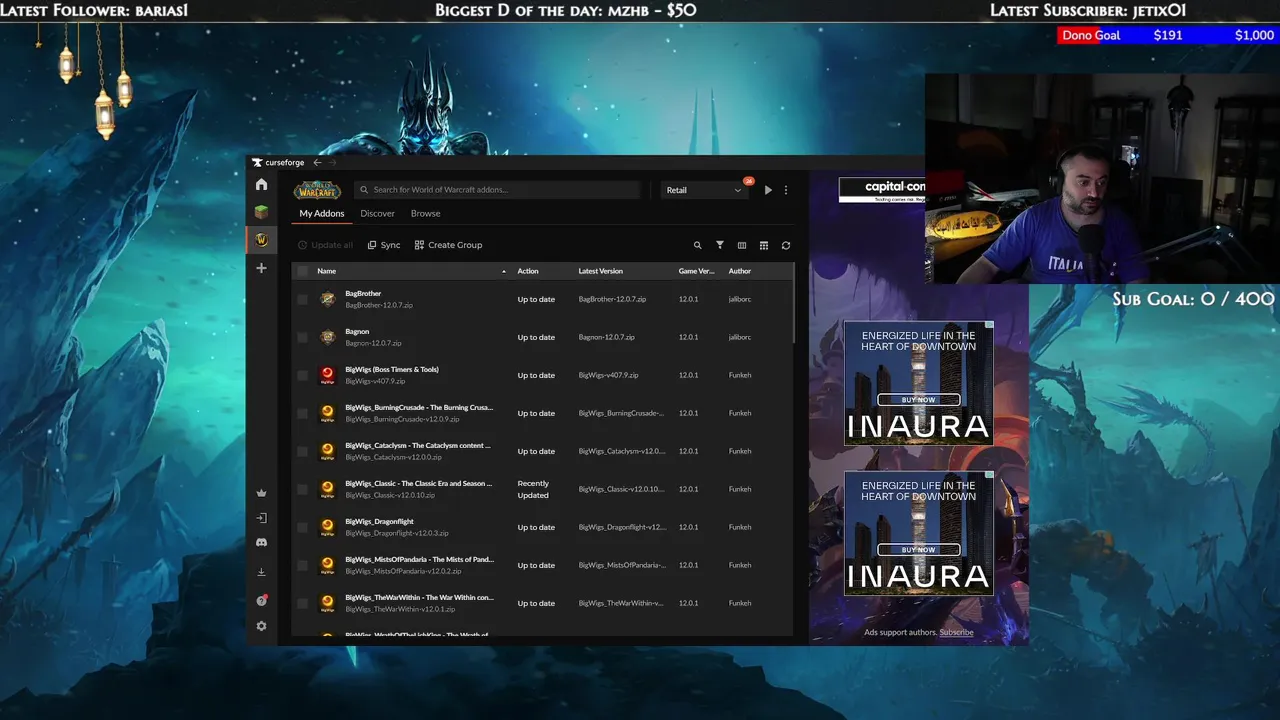Click the BigWigs-v407.9.zip latest version cell
This screenshot has height=720, width=1280.
[x=608, y=375]
